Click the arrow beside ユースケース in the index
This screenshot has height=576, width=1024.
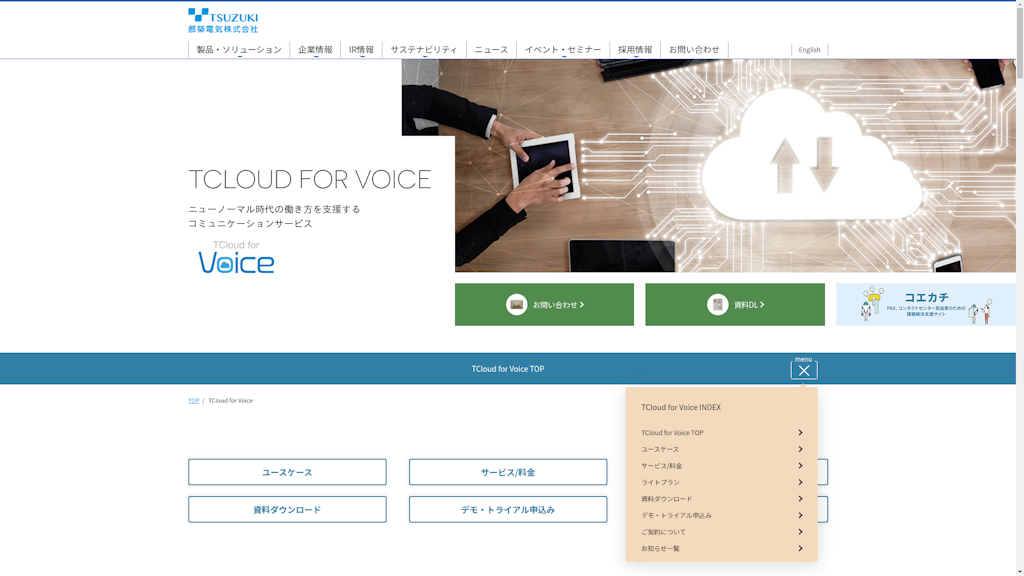click(800, 449)
